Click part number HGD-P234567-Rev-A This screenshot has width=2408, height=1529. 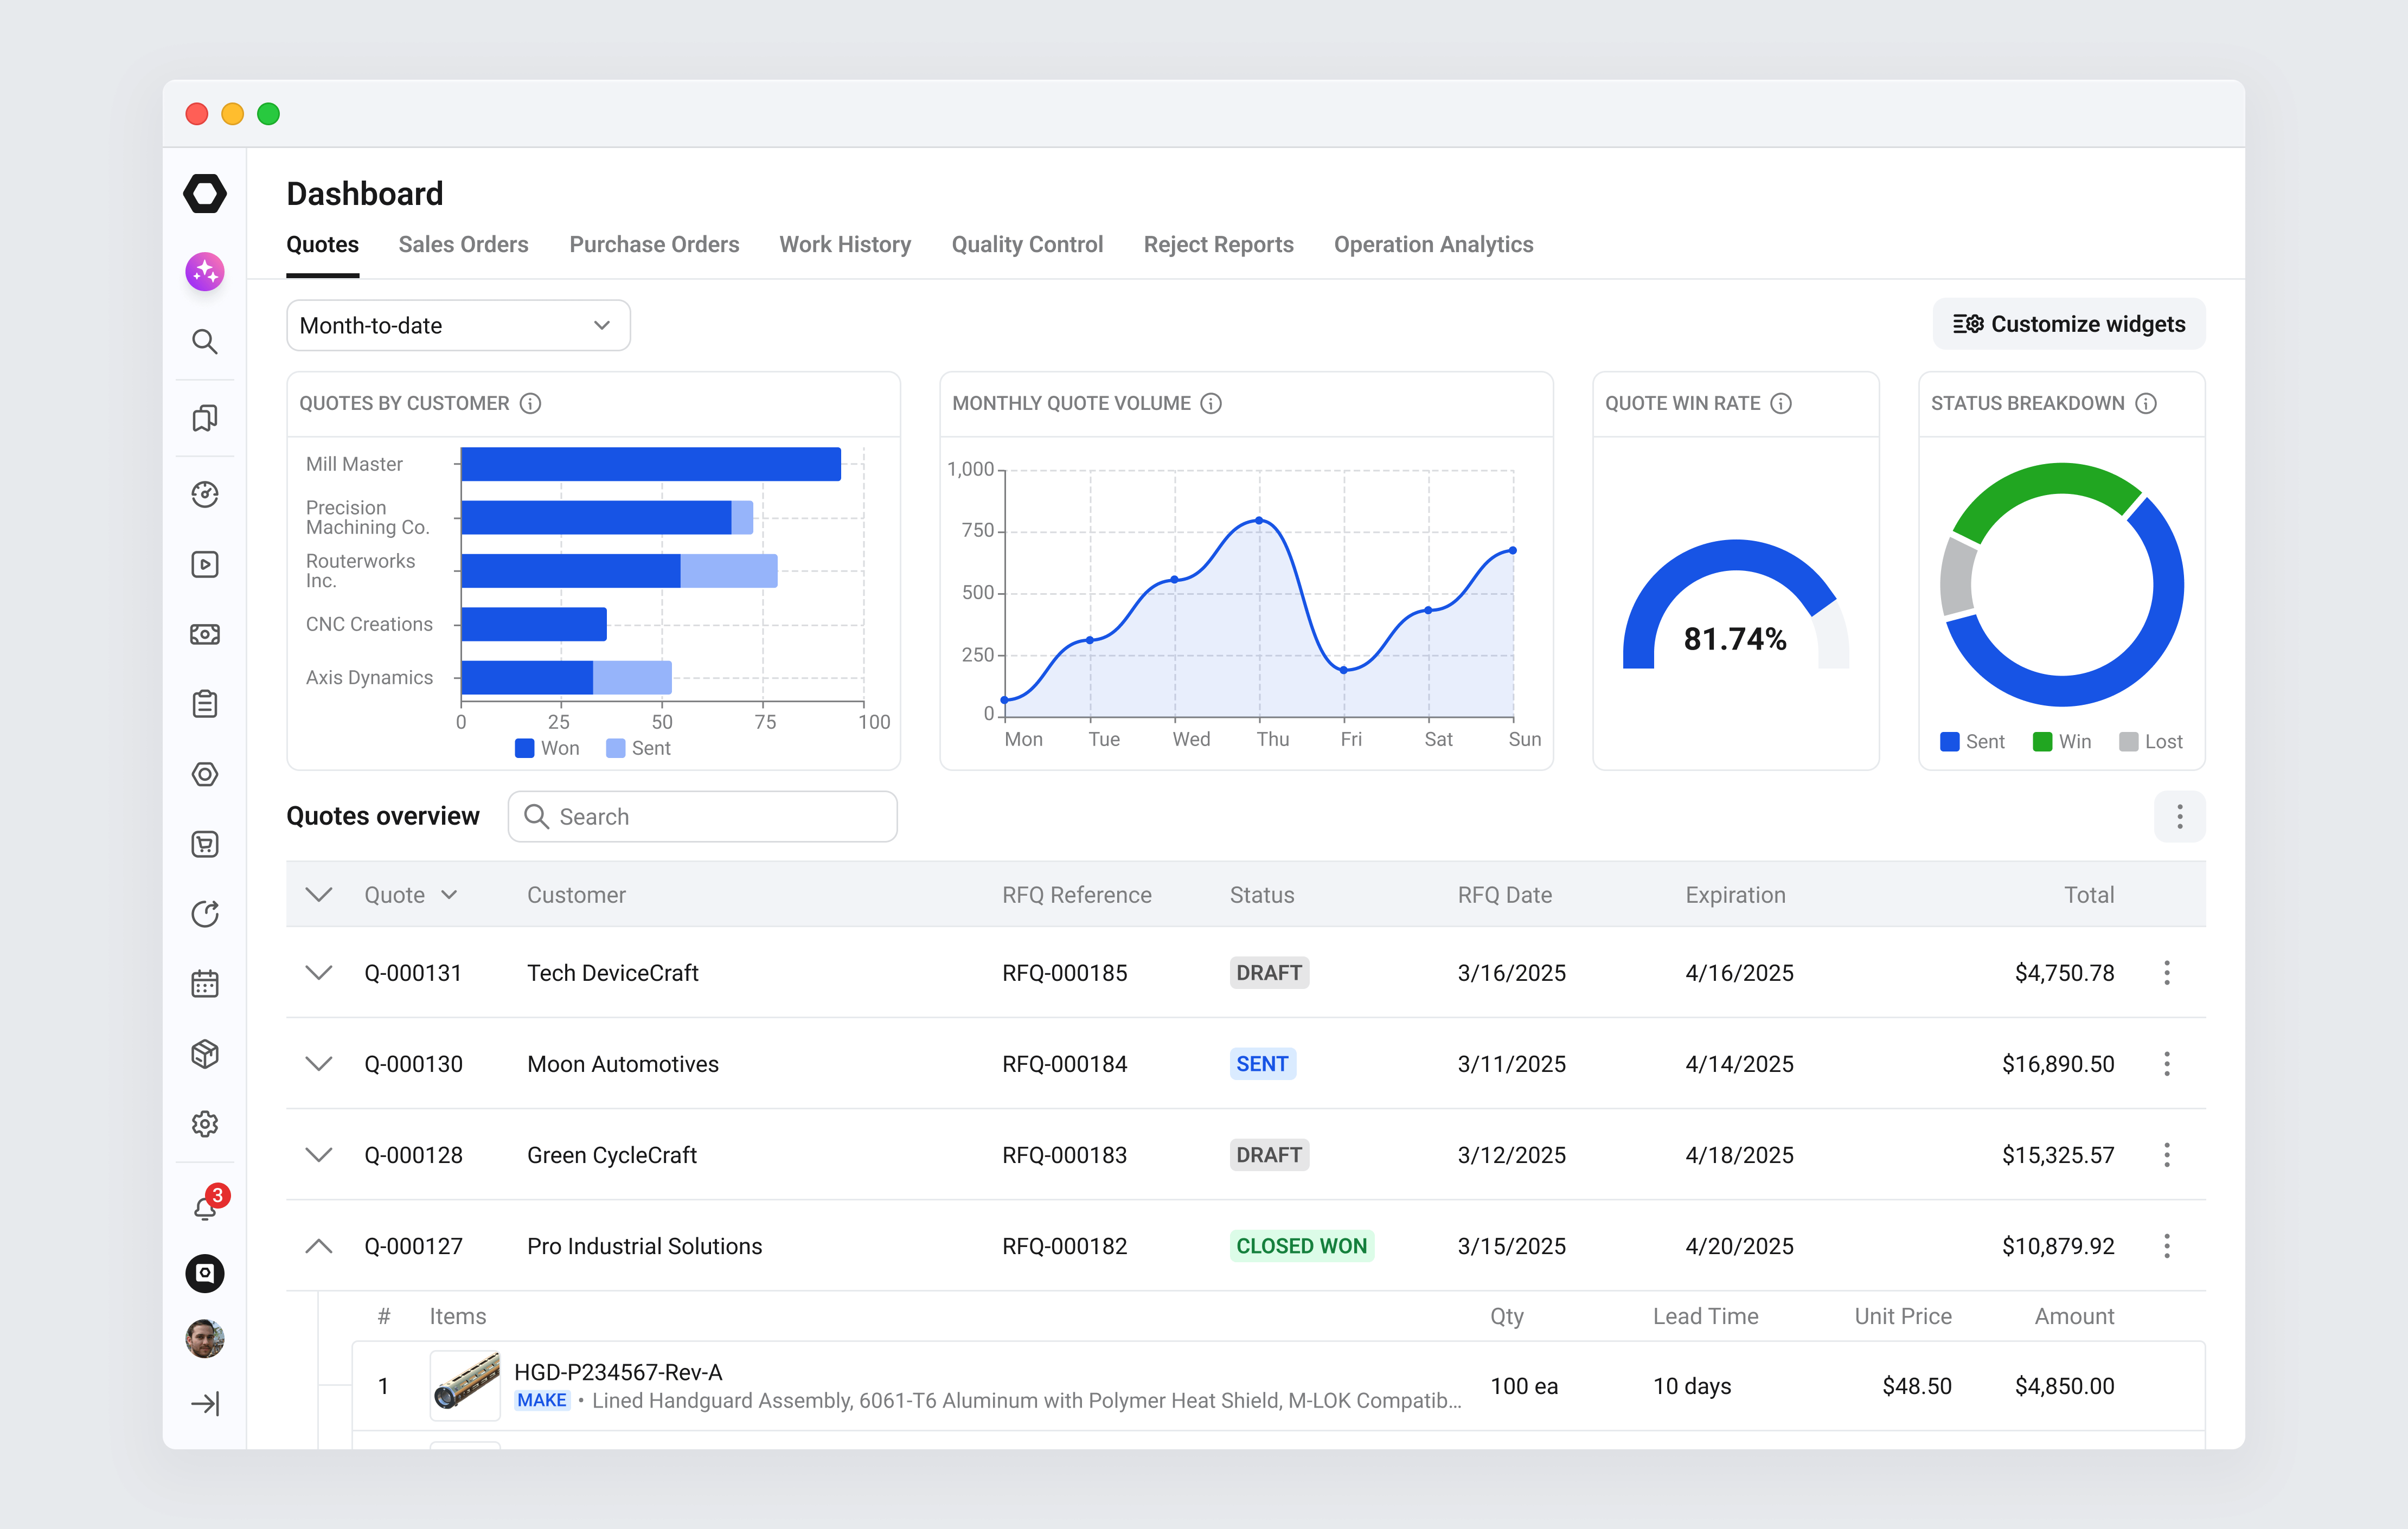pos(618,1372)
